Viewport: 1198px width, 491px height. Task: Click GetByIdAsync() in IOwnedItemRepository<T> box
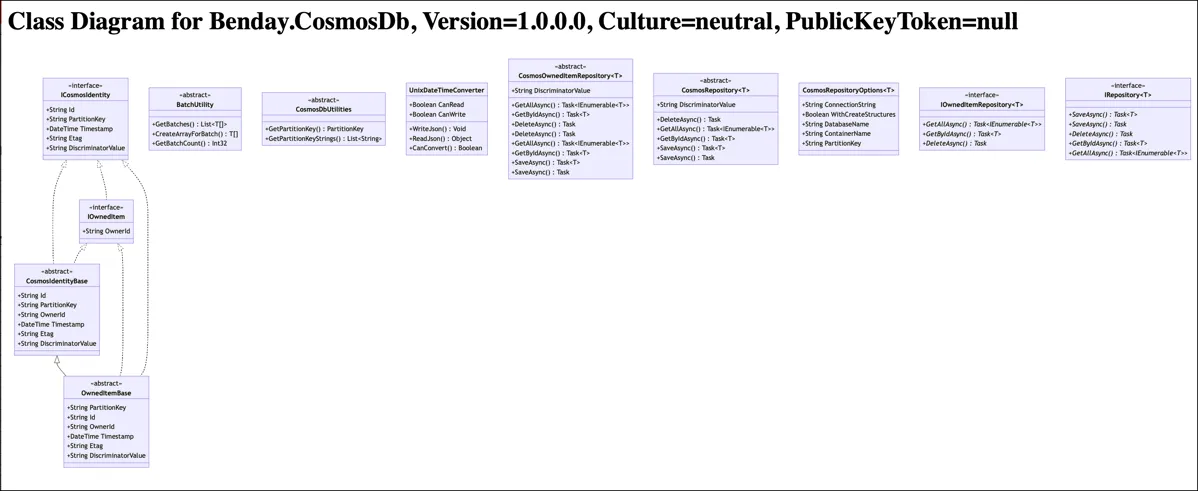click(962, 134)
